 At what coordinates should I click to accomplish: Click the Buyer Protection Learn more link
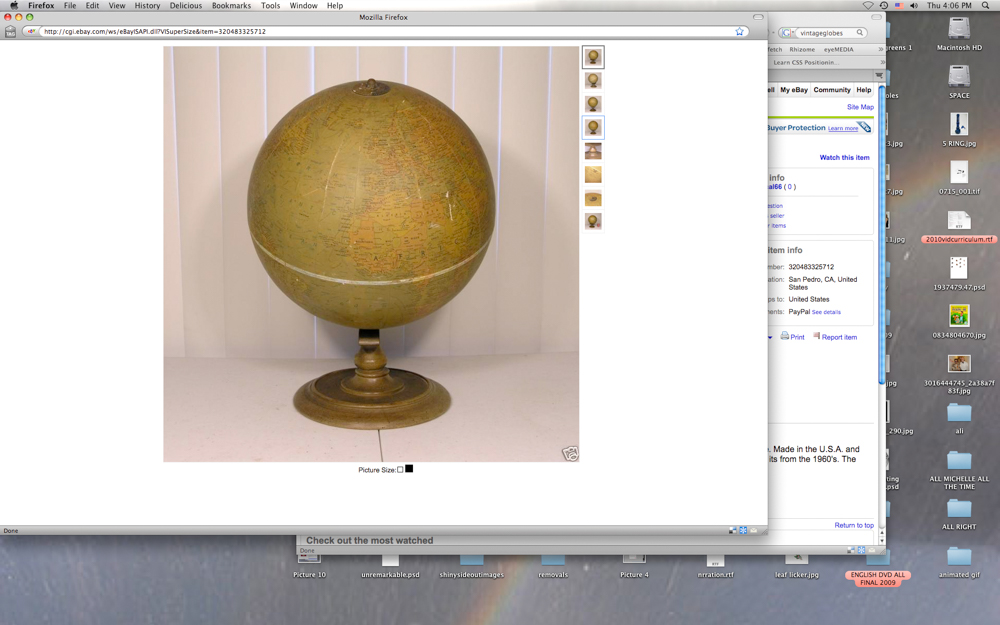pyautogui.click(x=842, y=128)
